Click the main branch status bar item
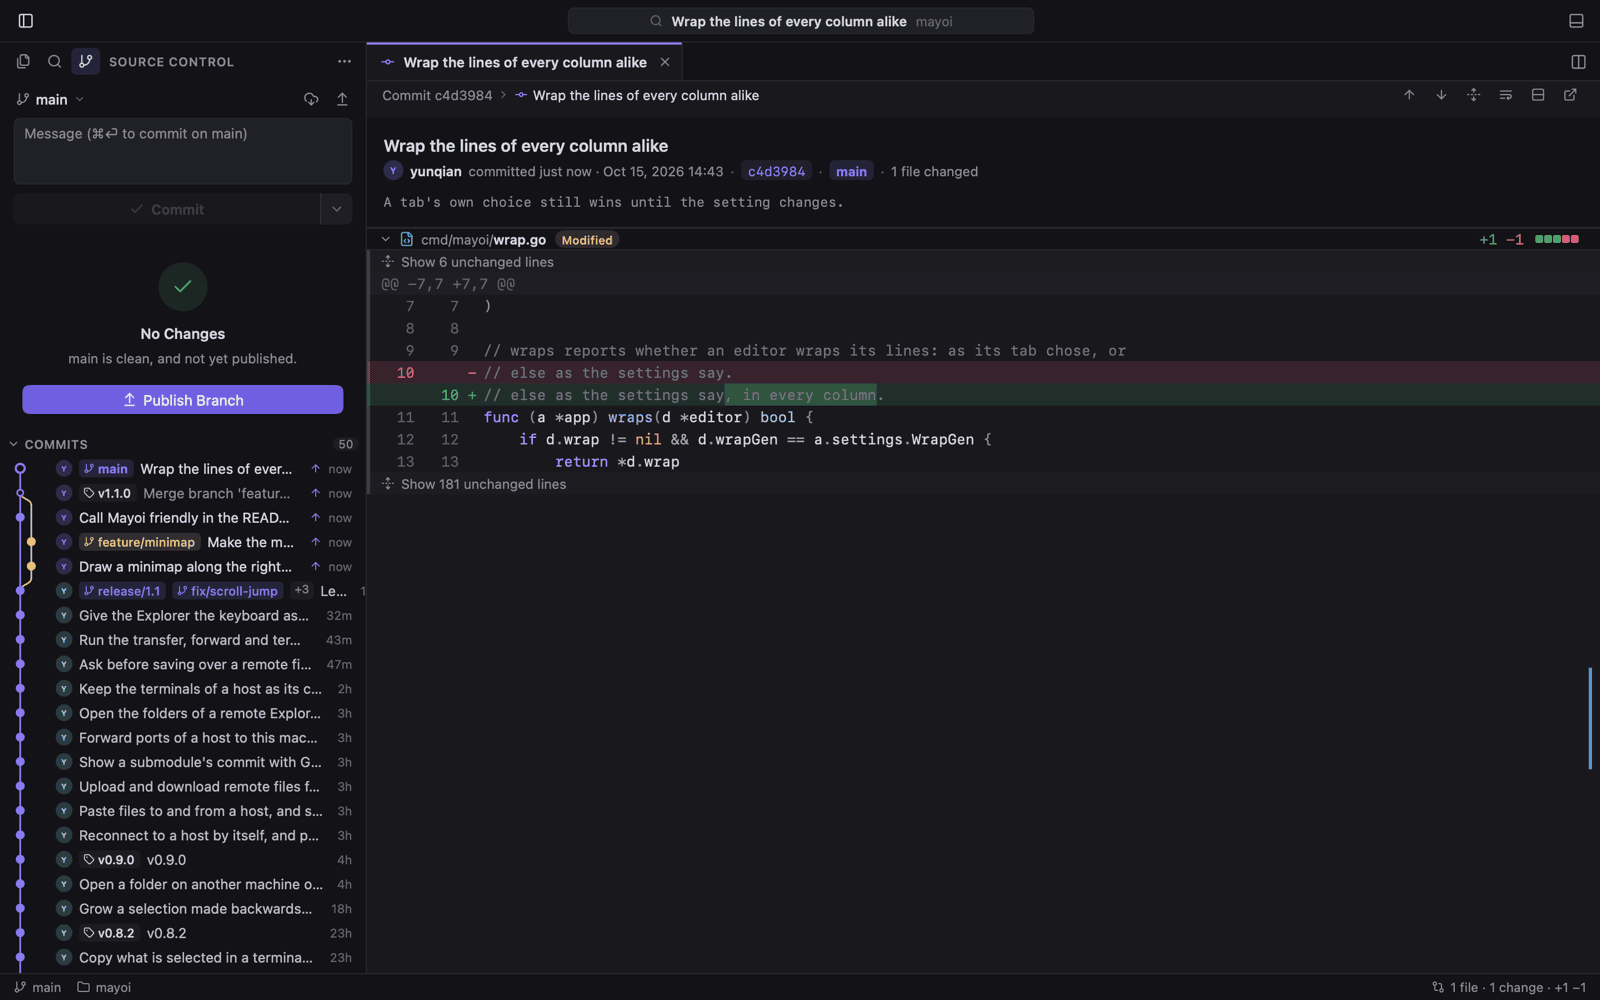Image resolution: width=1600 pixels, height=1000 pixels. click(38, 987)
